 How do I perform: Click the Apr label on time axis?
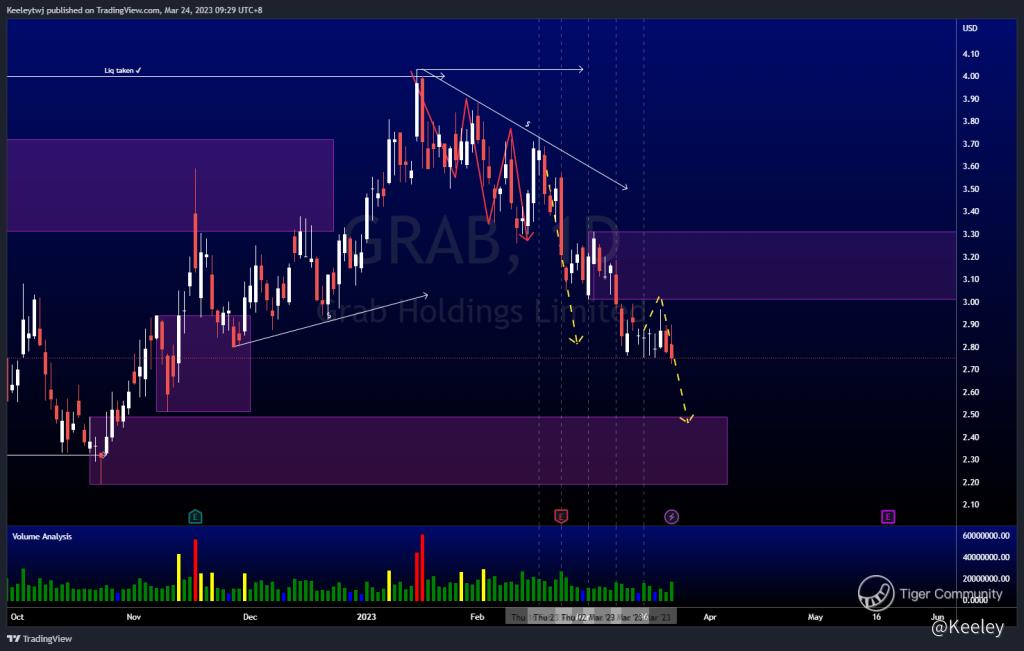(710, 617)
